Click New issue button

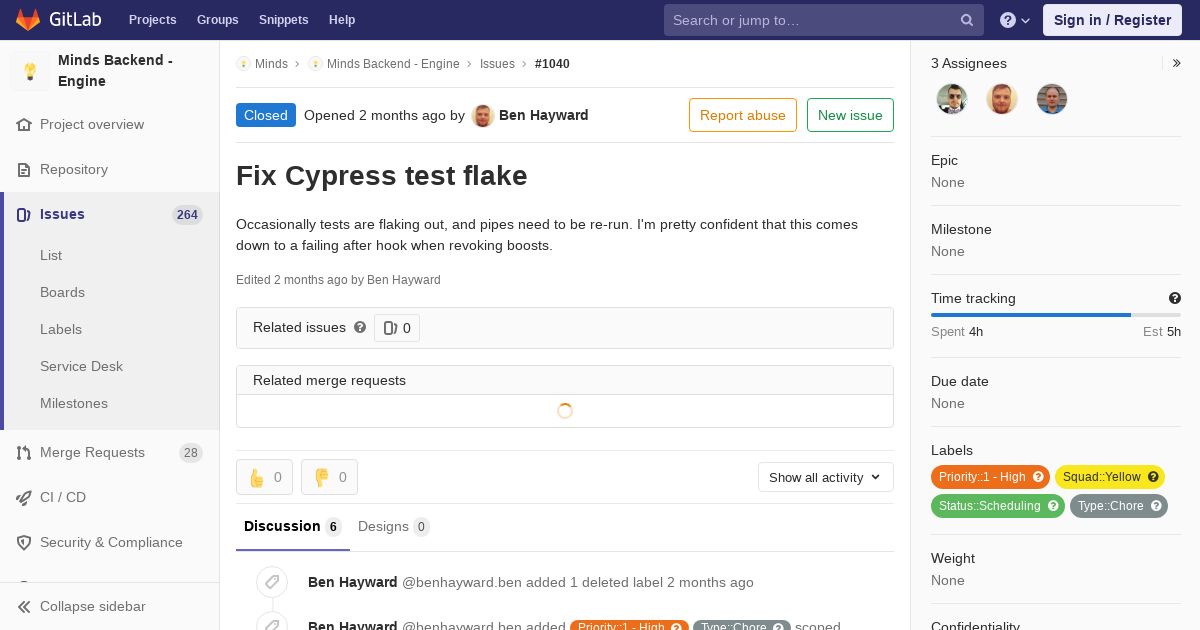point(850,115)
